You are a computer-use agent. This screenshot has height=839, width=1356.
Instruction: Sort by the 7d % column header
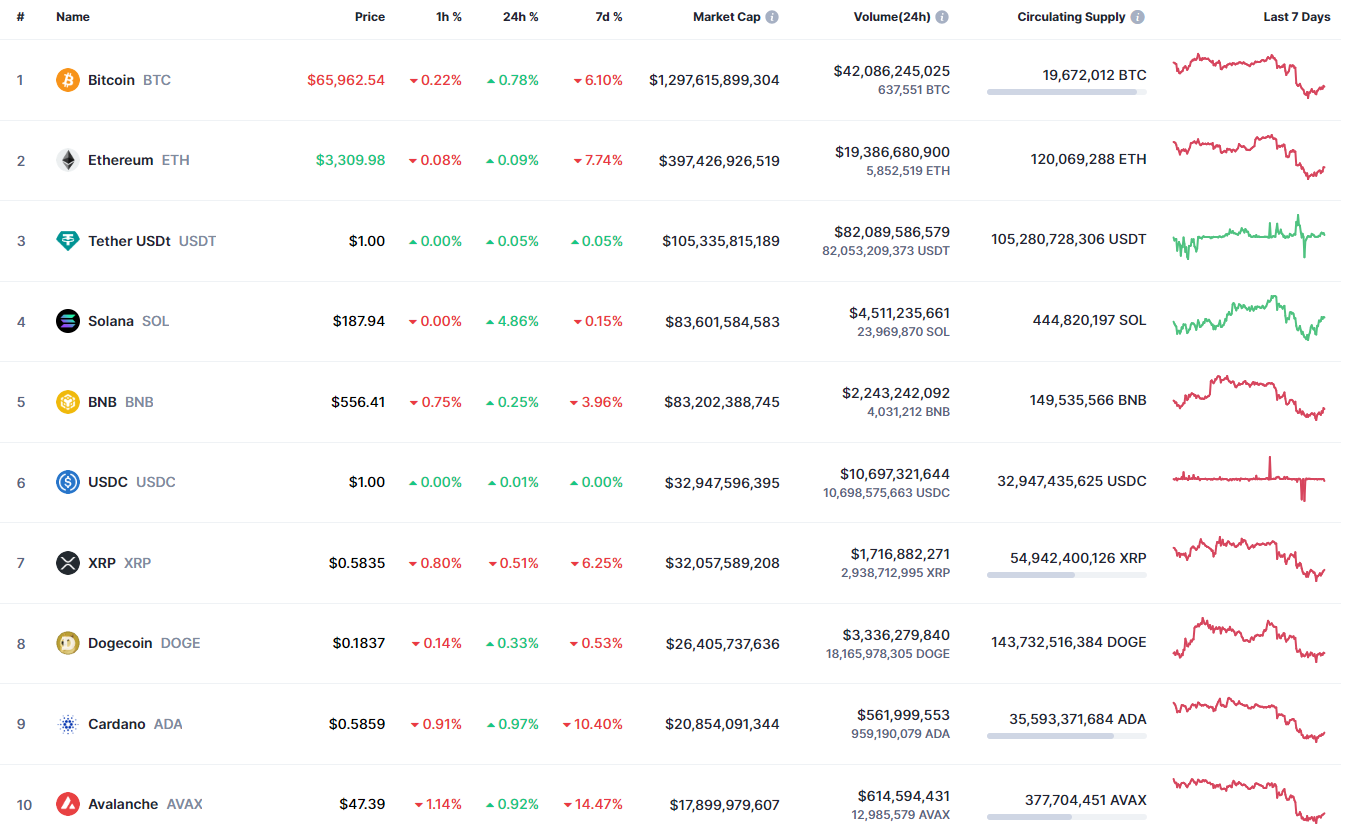pos(607,17)
